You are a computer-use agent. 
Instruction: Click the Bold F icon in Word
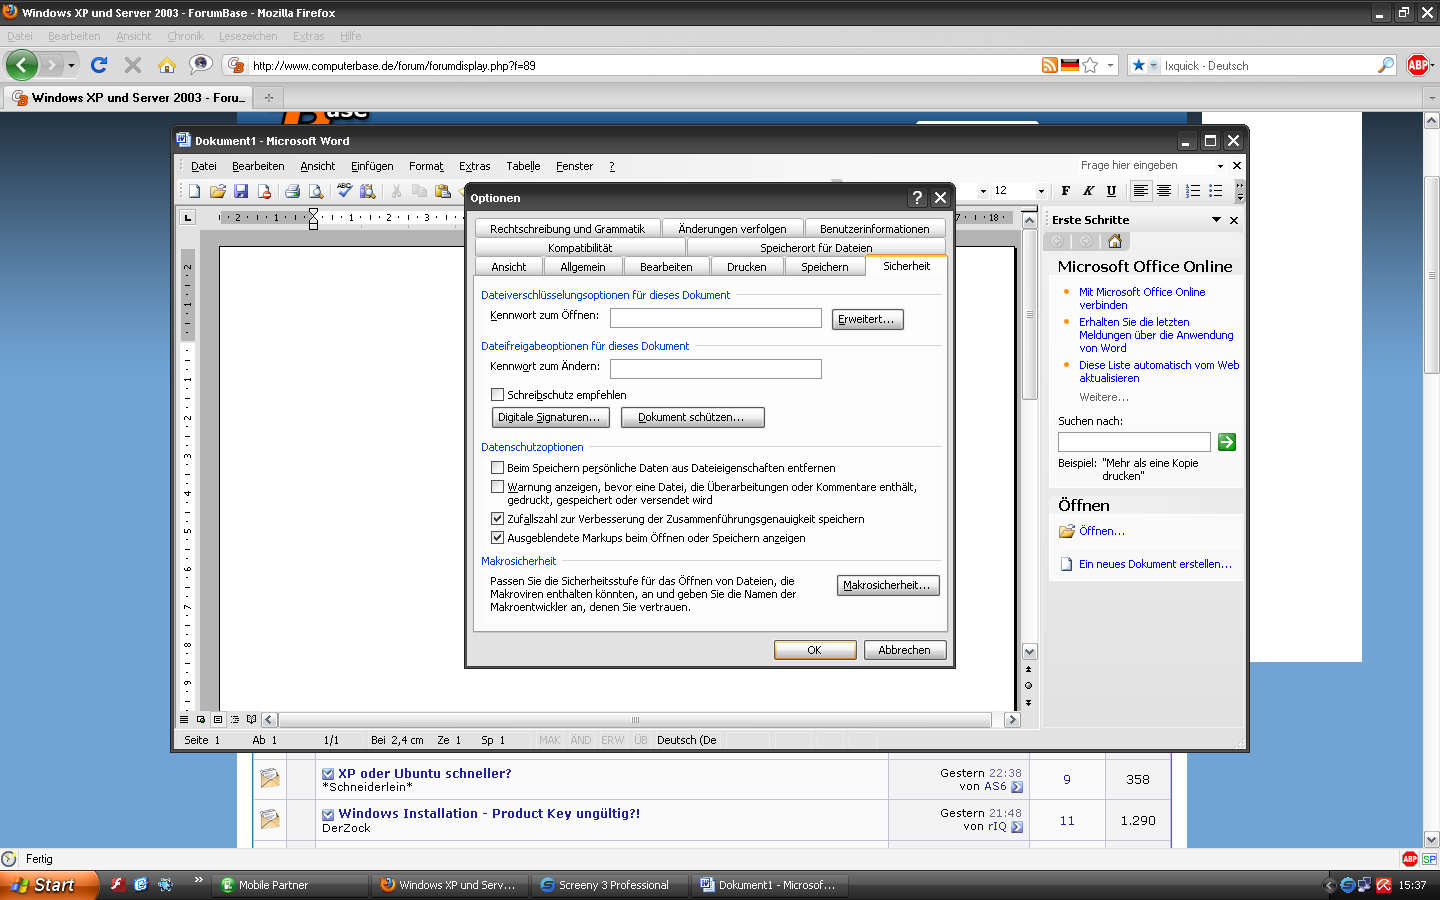pos(1066,191)
